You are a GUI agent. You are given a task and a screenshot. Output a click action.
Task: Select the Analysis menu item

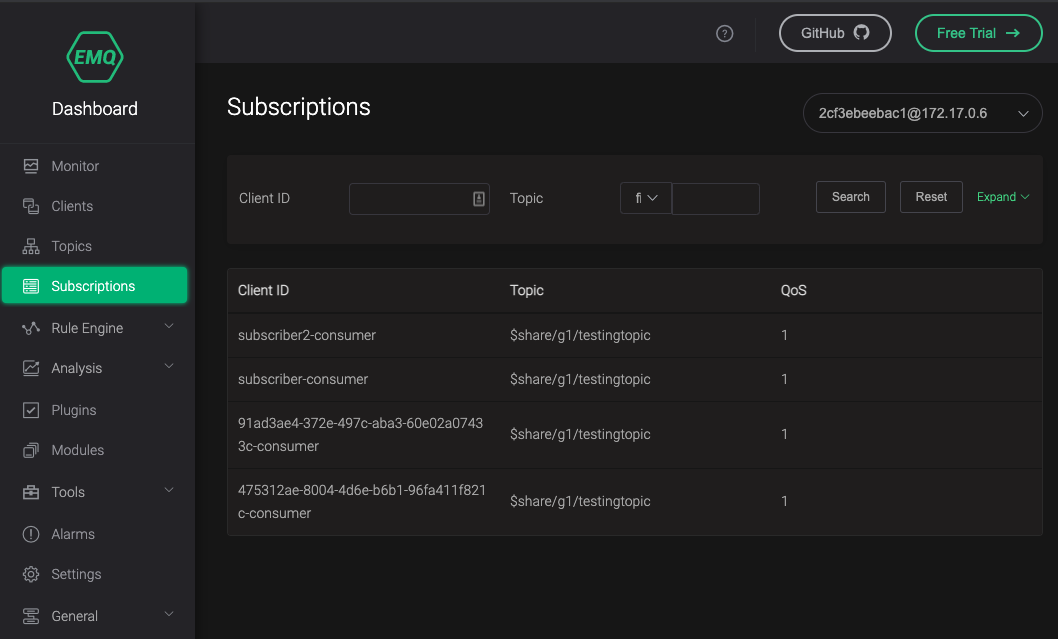75,367
